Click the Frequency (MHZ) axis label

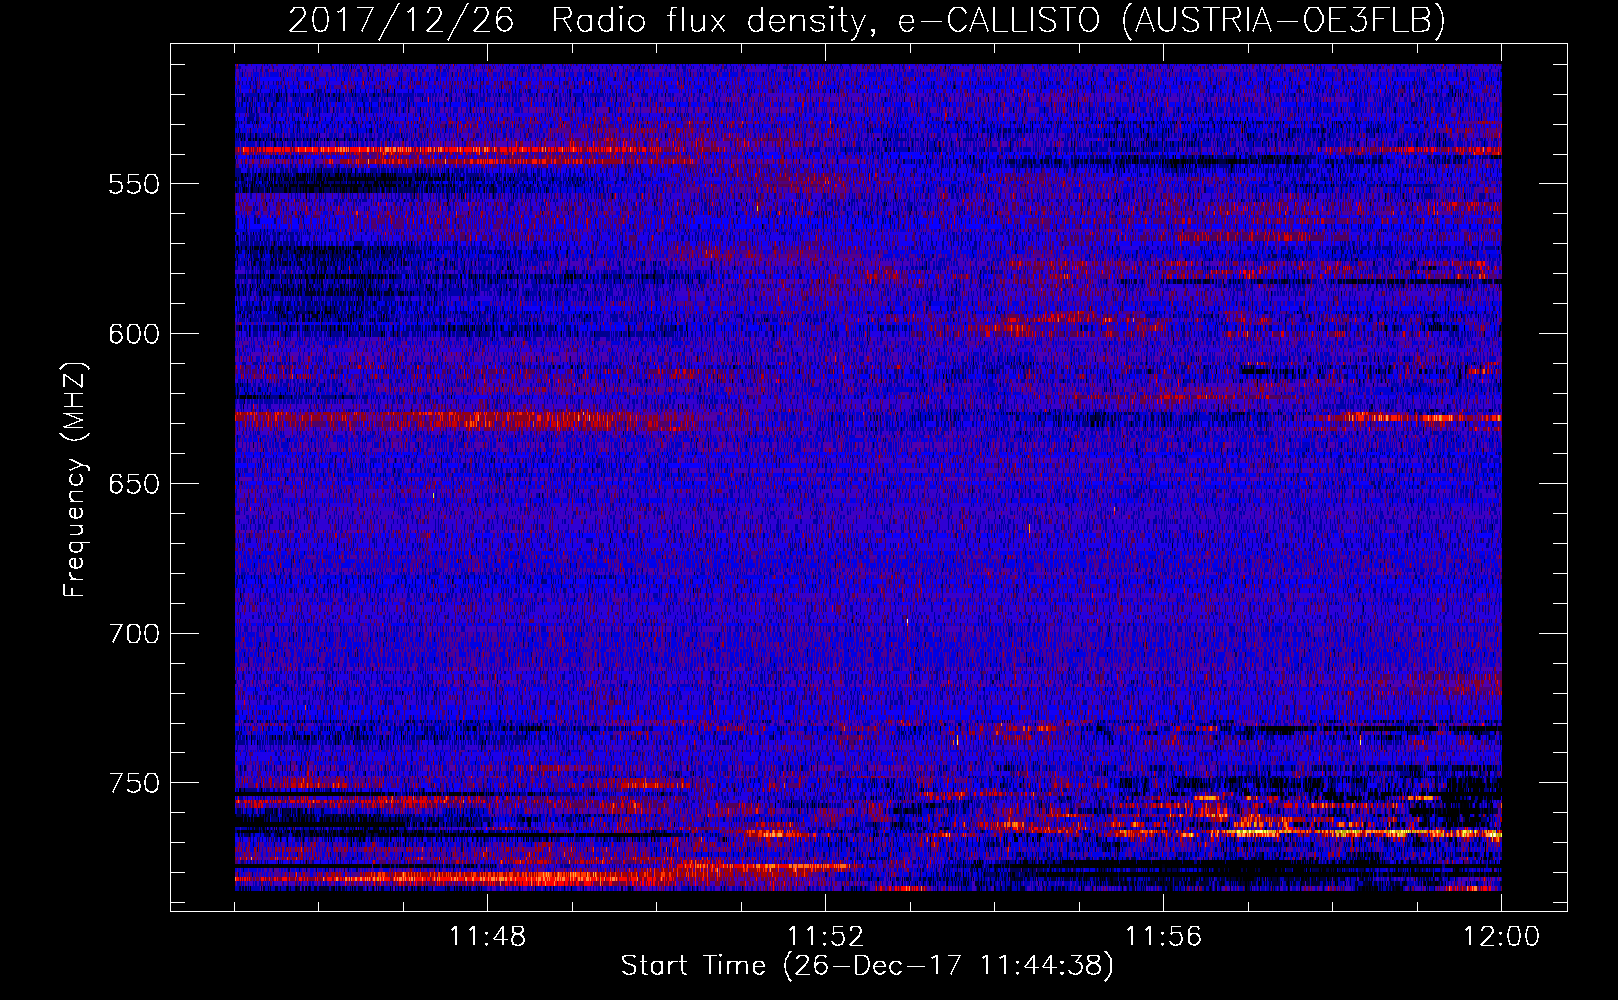75,480
